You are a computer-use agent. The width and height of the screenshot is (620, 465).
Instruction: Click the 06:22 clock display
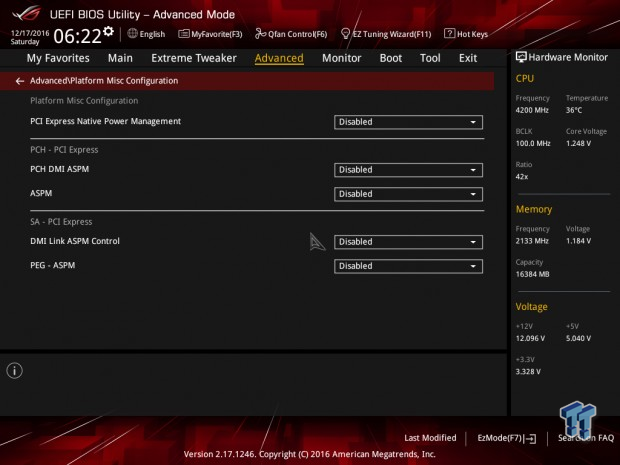pyautogui.click(x=78, y=36)
